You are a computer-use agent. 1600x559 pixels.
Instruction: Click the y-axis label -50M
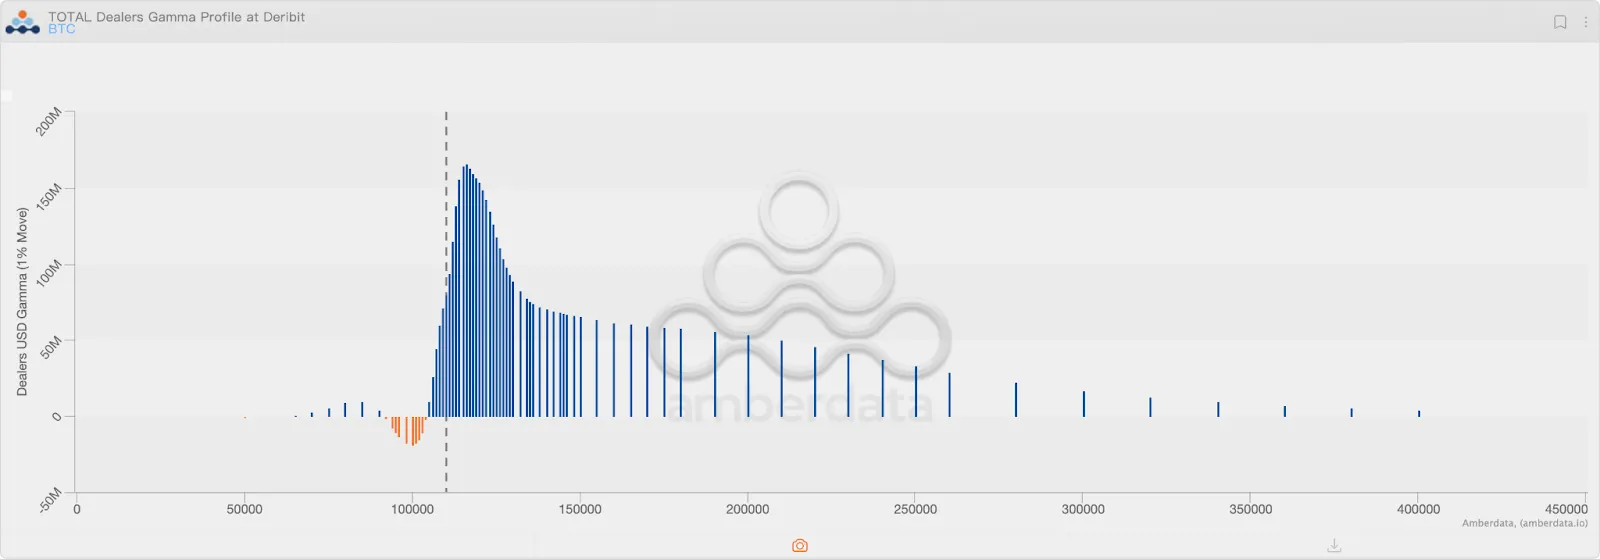[50, 499]
